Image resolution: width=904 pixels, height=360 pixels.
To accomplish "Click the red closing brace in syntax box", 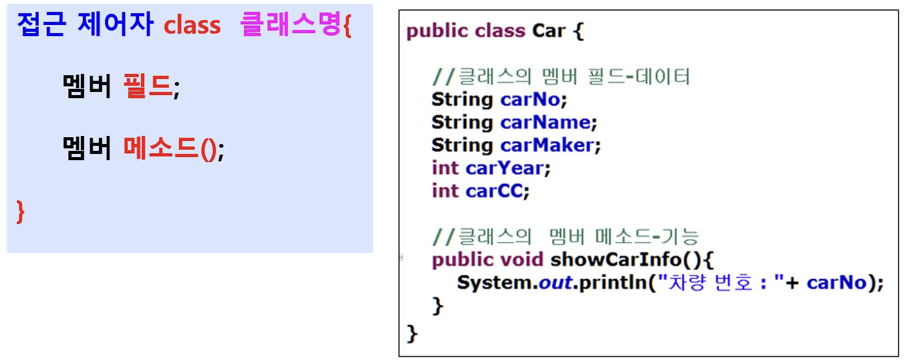I will coord(21,212).
